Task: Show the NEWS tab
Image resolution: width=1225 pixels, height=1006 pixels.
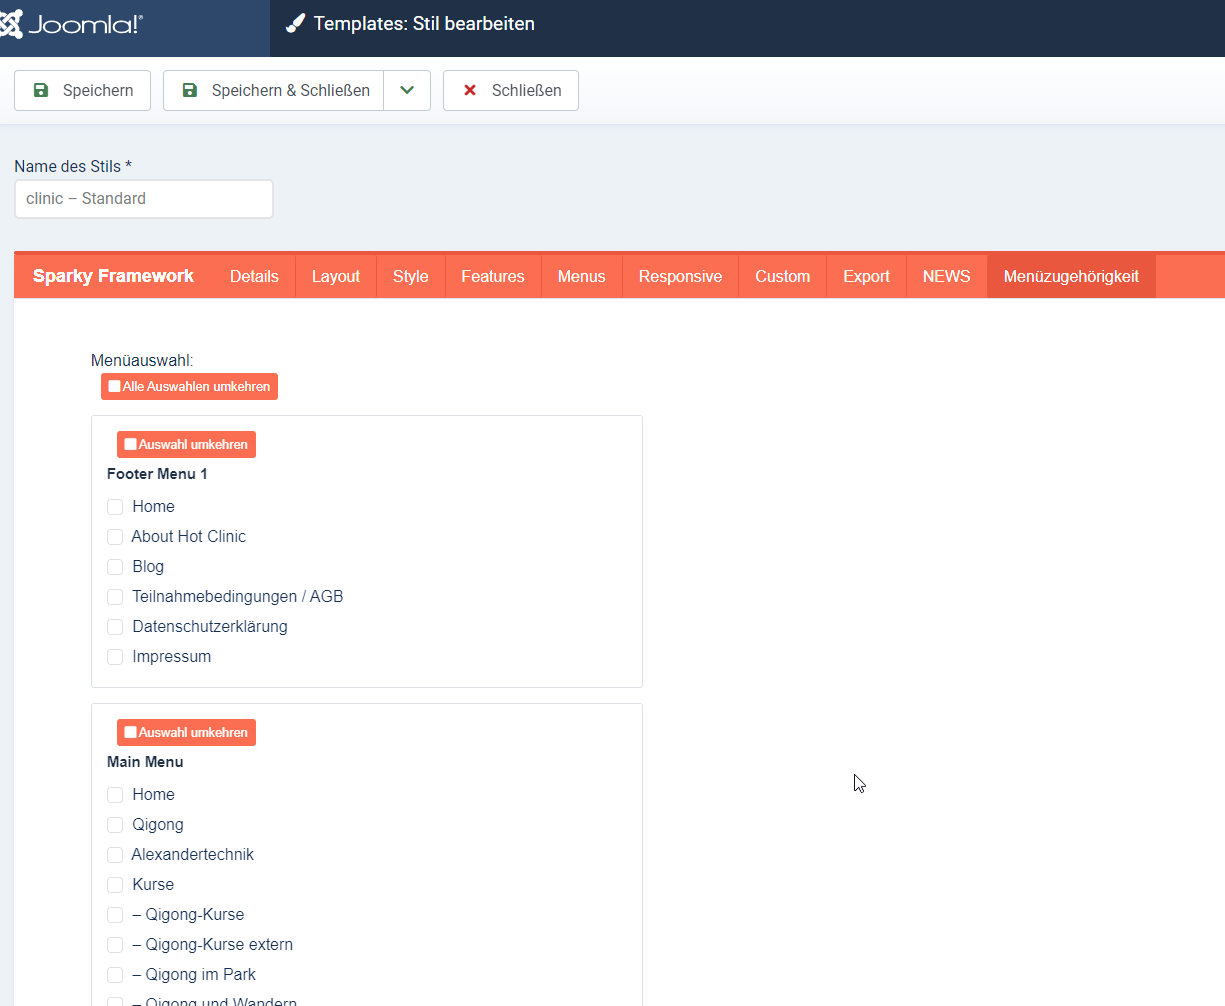Action: 947,277
